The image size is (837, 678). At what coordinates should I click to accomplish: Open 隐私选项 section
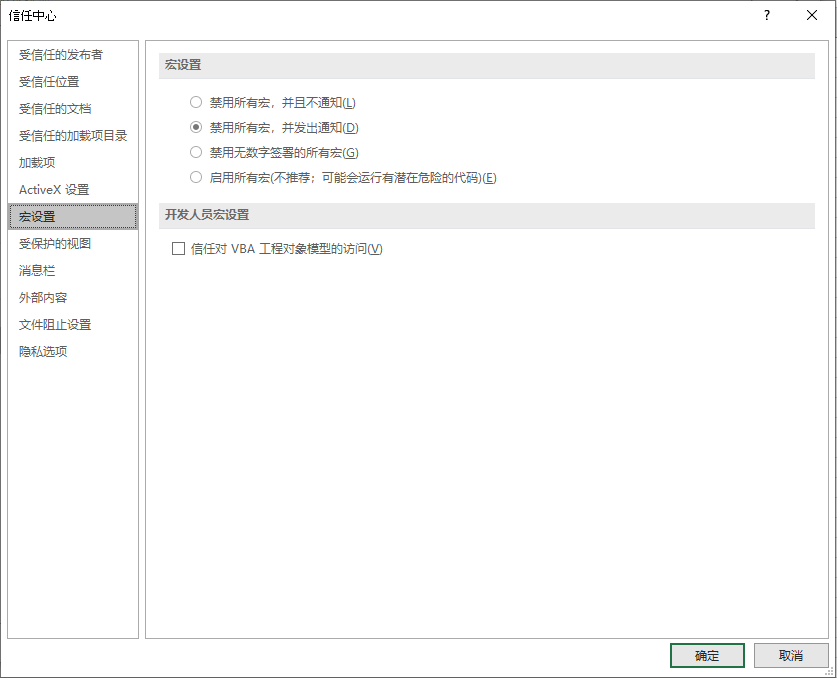pyautogui.click(x=73, y=351)
